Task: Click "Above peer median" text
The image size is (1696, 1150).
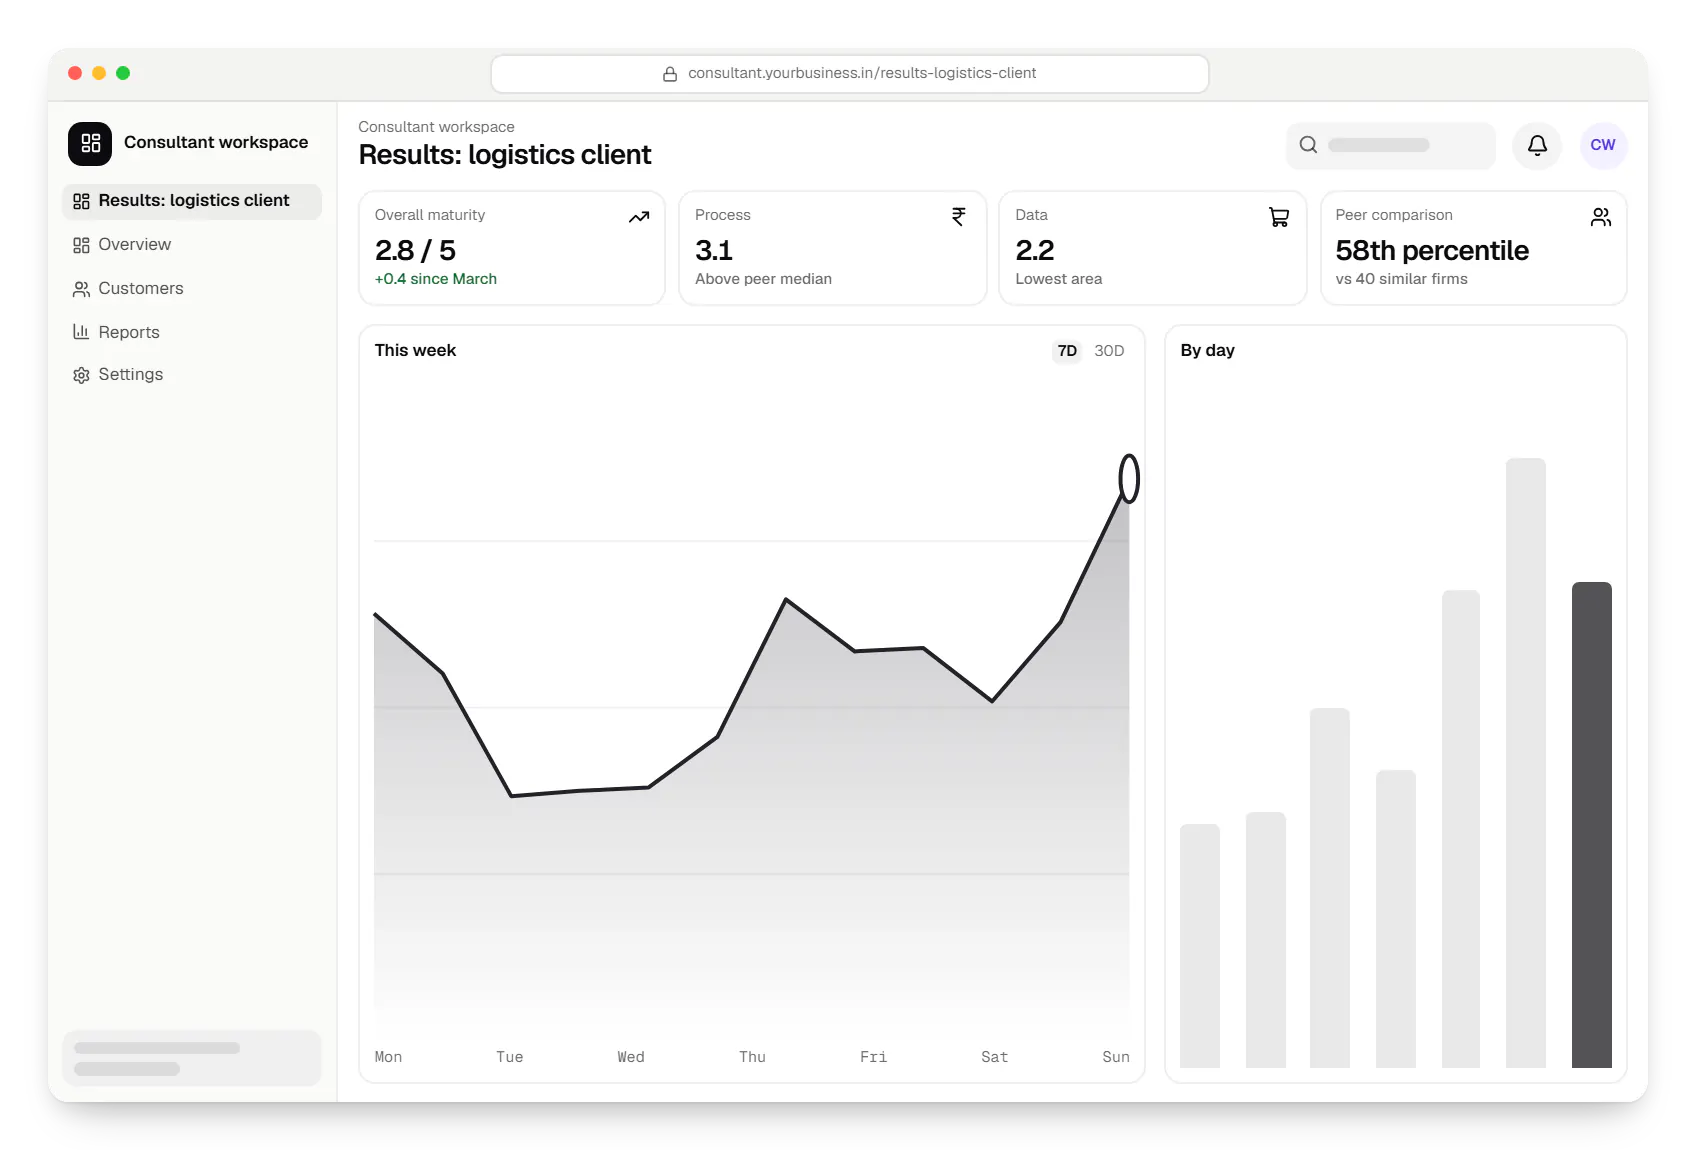Action: pyautogui.click(x=763, y=280)
